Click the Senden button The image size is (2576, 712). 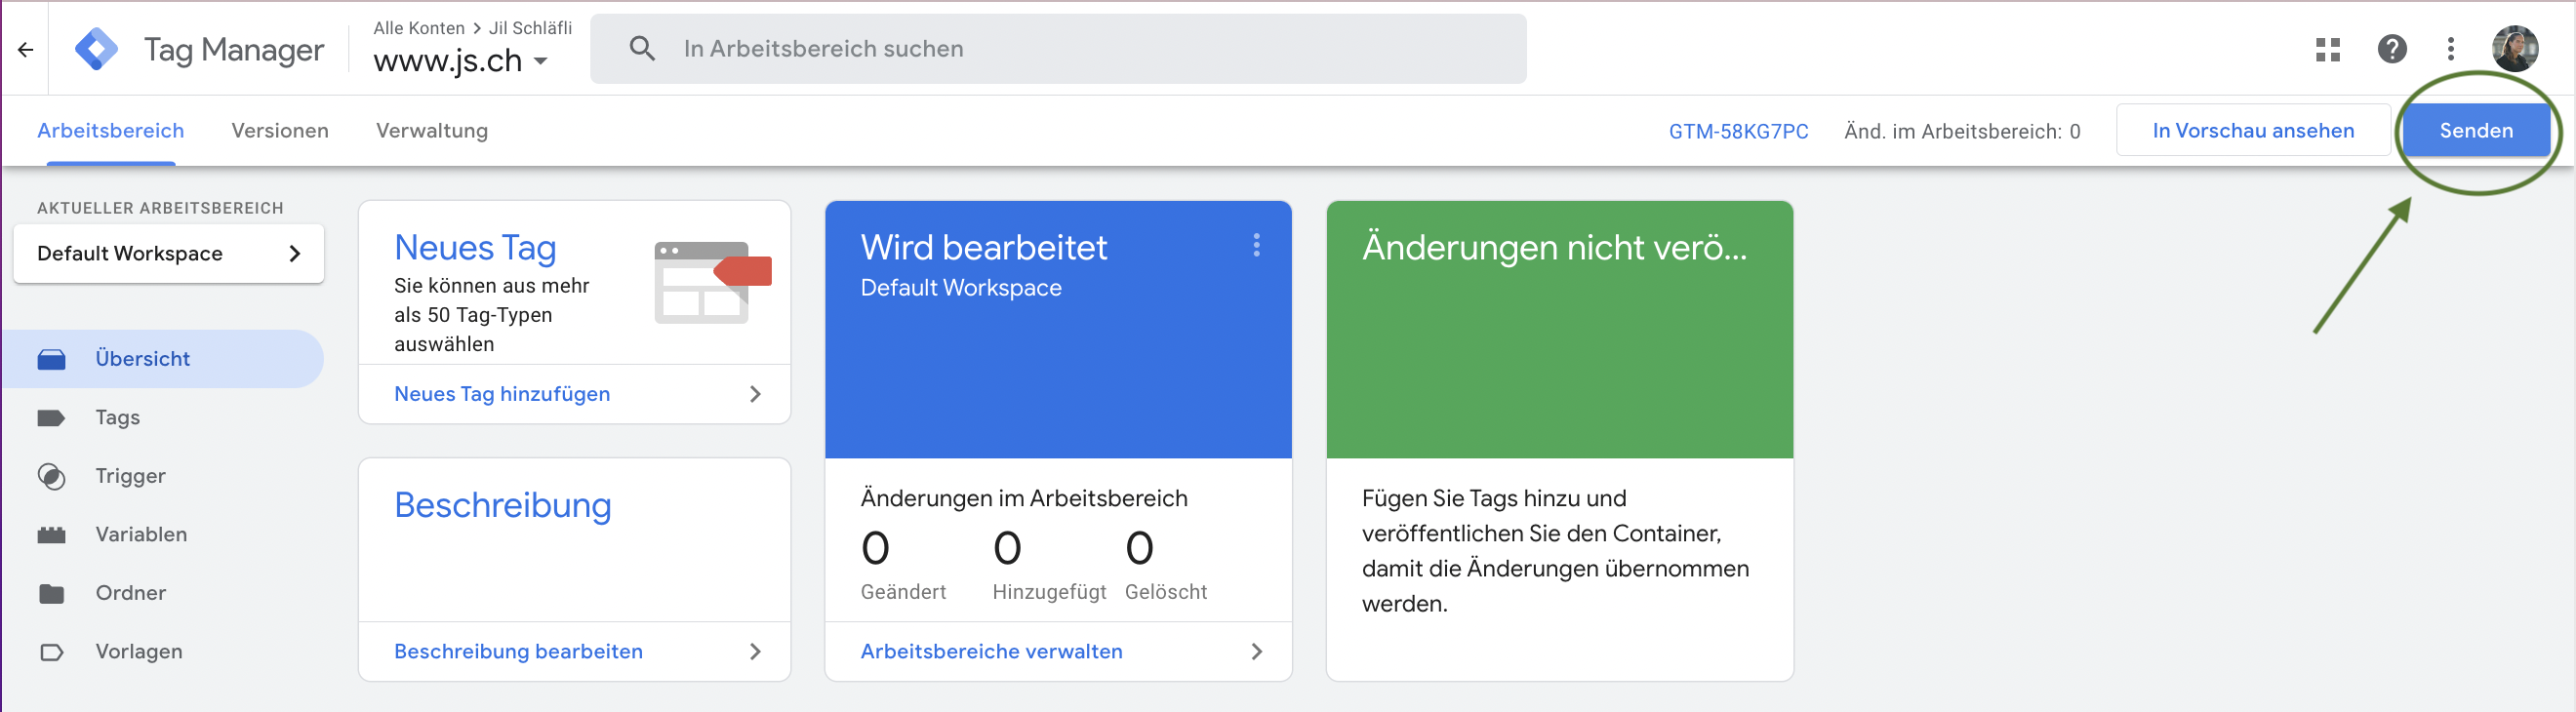2475,131
